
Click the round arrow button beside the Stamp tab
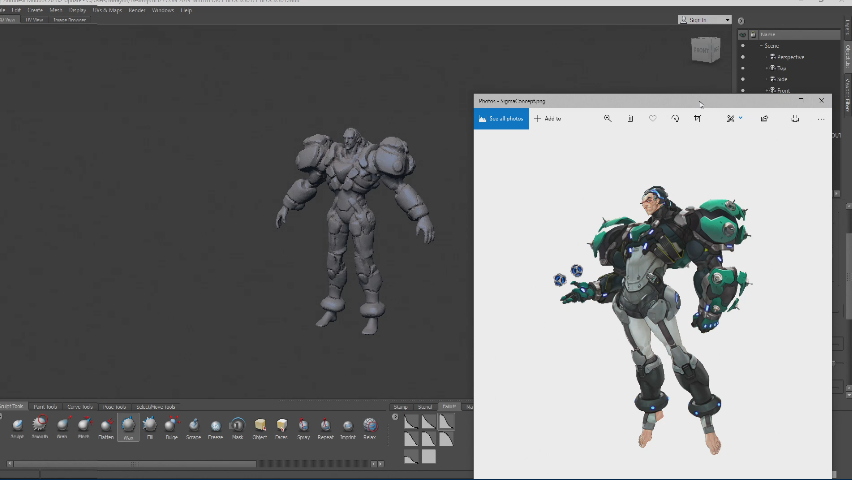395,417
